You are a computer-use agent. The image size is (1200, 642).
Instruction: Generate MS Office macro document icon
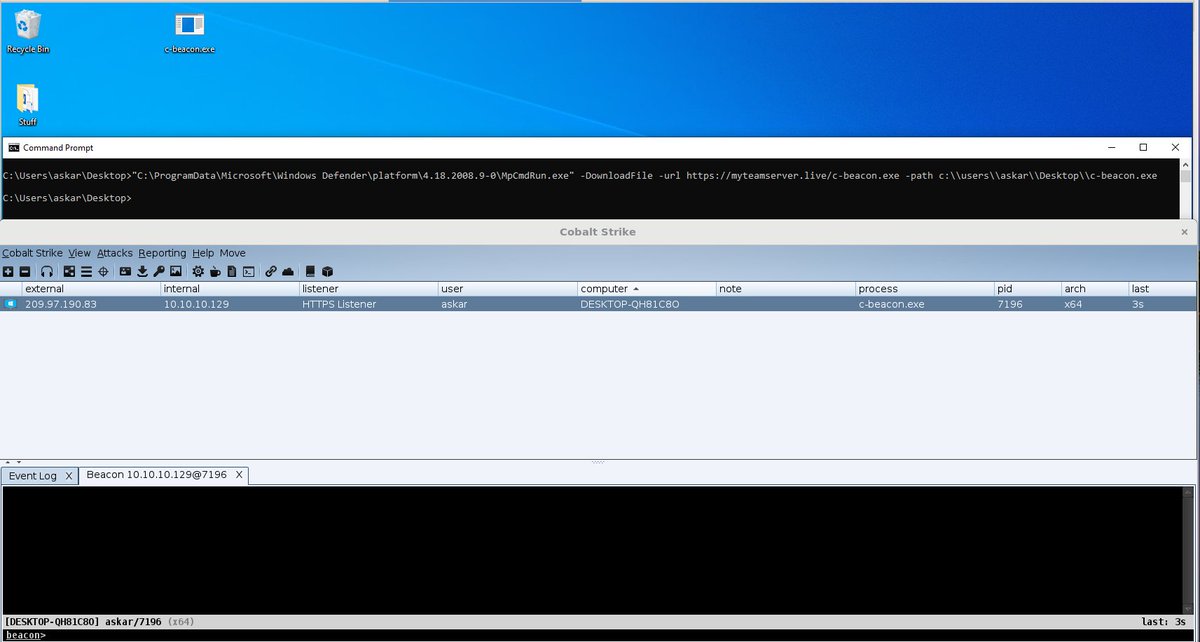232,271
